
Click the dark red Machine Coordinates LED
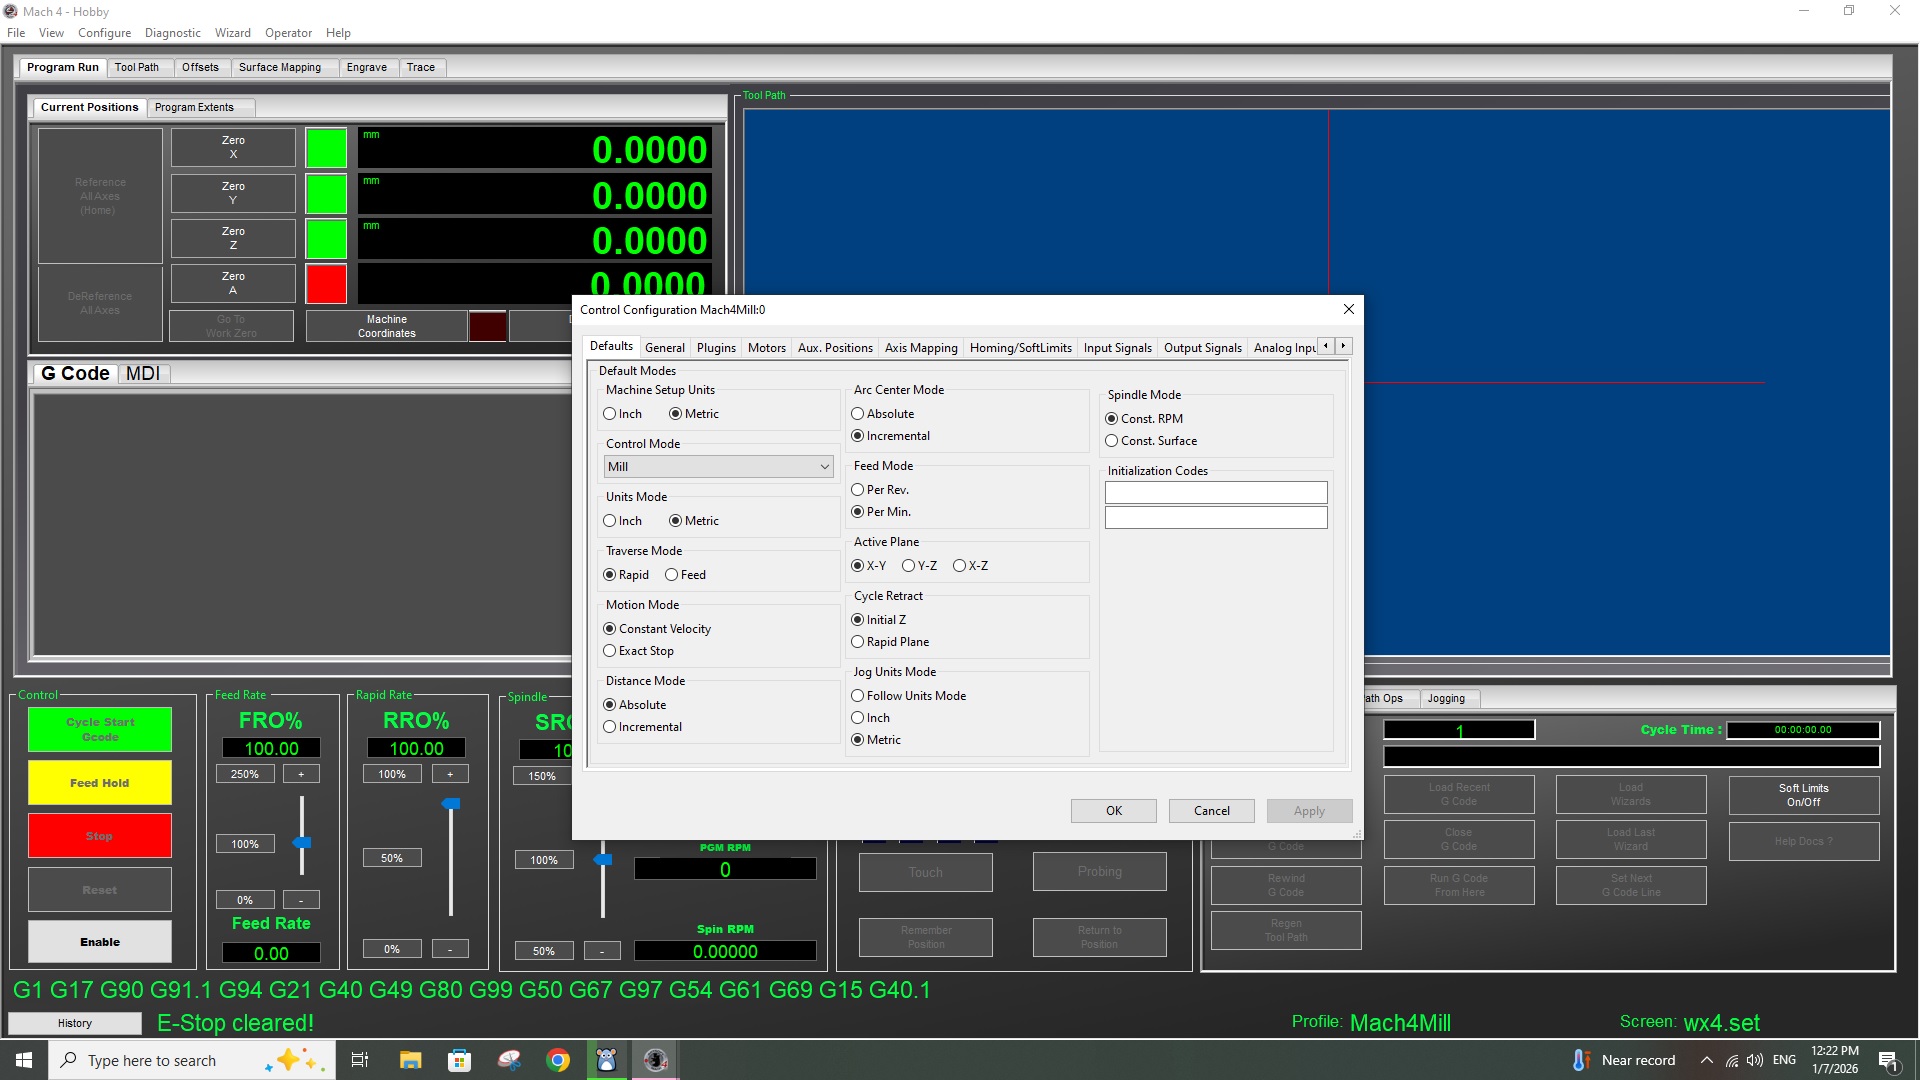click(x=487, y=326)
